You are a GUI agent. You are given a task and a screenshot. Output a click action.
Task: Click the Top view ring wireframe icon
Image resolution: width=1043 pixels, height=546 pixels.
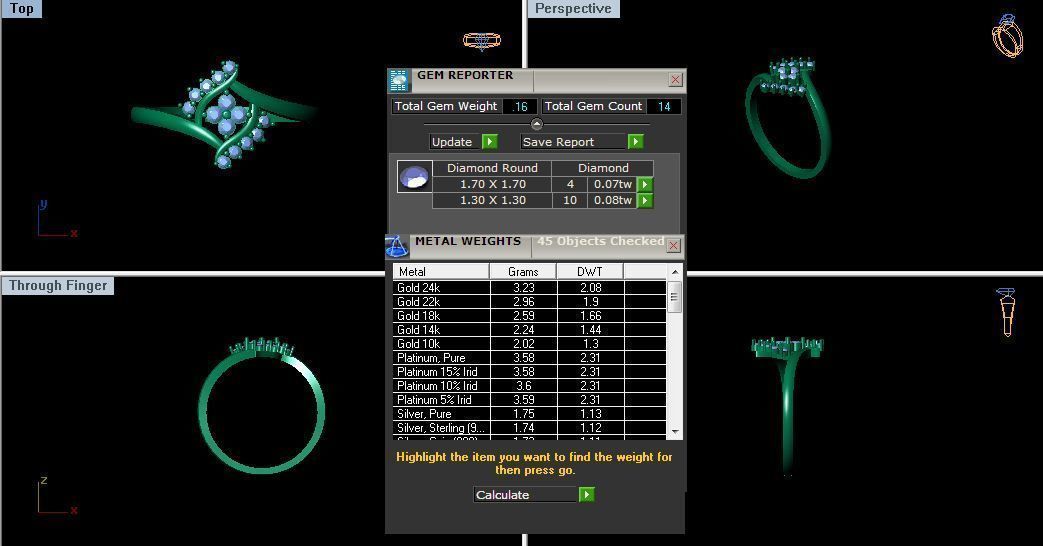482,42
